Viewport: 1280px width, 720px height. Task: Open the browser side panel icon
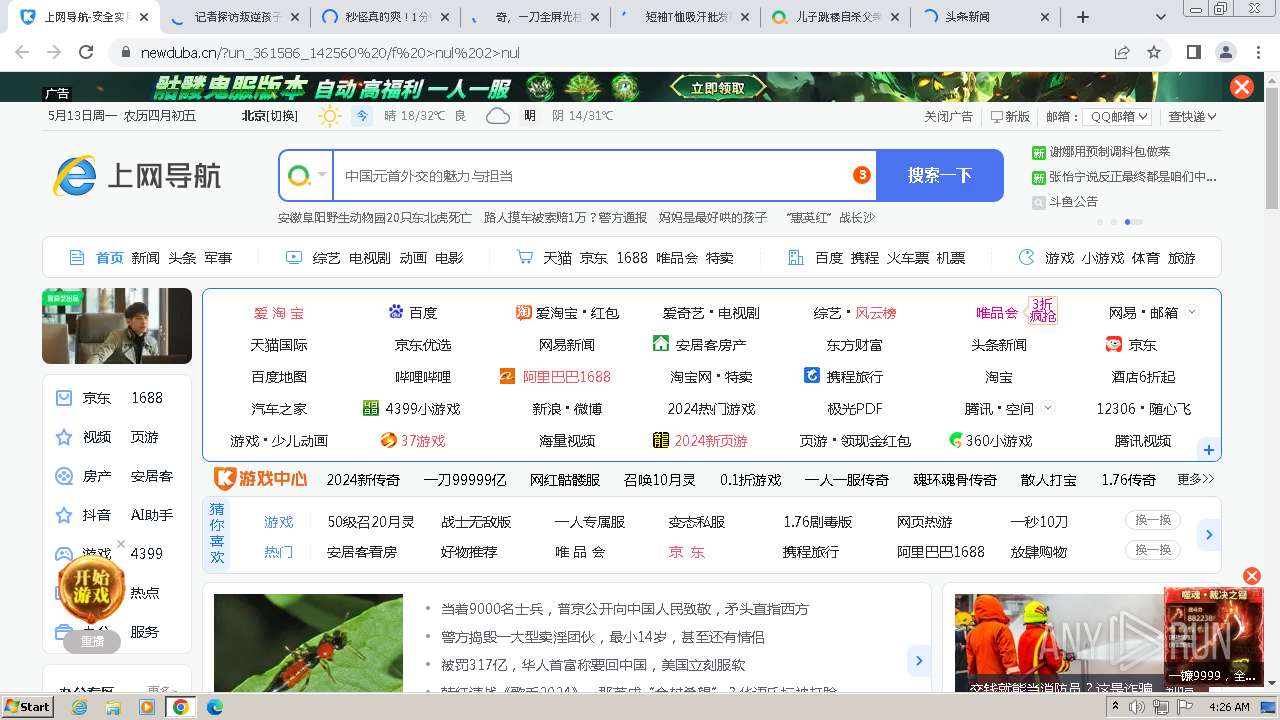click(1194, 52)
